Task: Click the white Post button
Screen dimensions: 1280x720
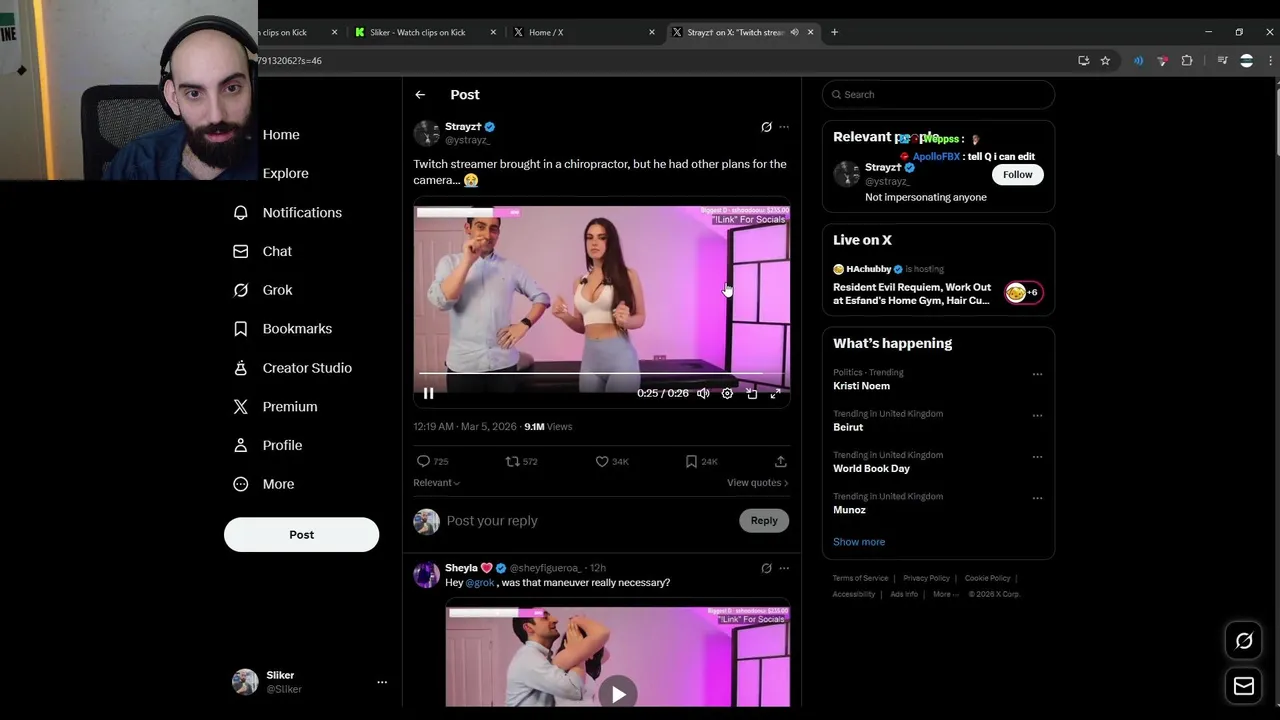Action: (301, 535)
